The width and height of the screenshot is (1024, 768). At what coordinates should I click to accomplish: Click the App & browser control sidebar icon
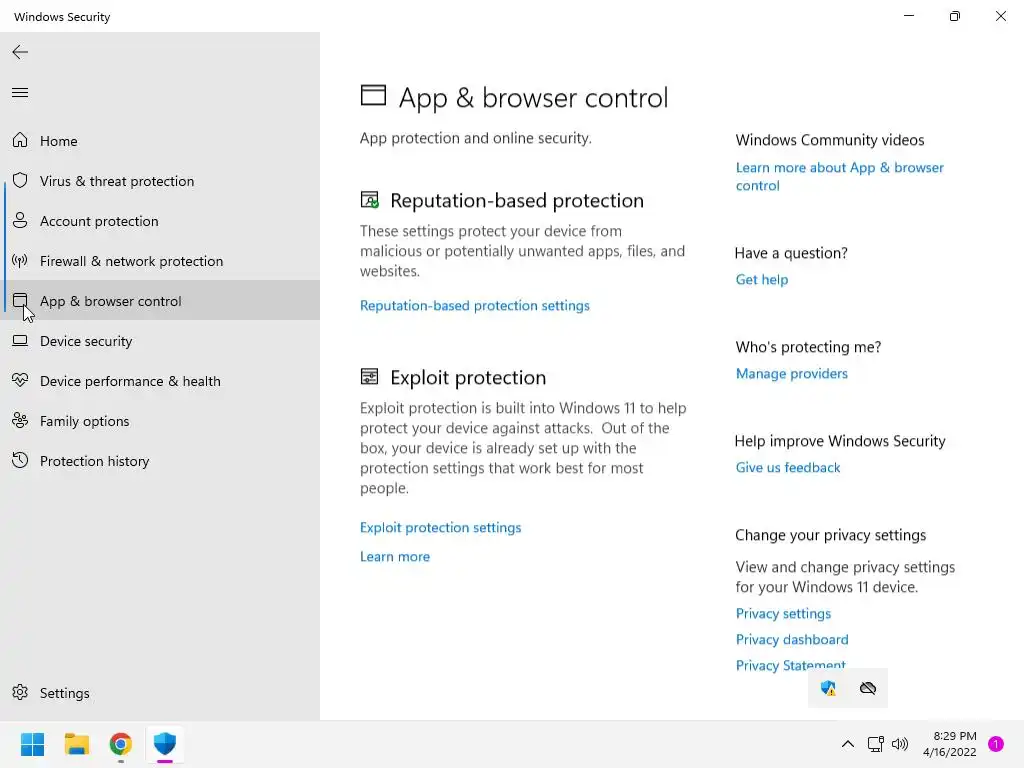coord(20,300)
